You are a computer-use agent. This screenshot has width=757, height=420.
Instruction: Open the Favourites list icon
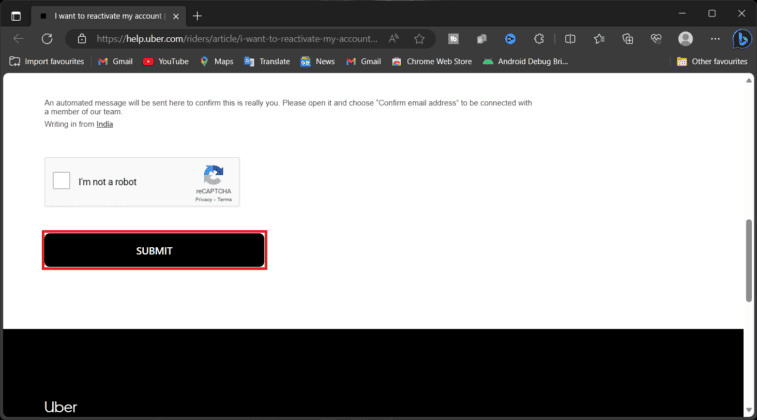599,38
